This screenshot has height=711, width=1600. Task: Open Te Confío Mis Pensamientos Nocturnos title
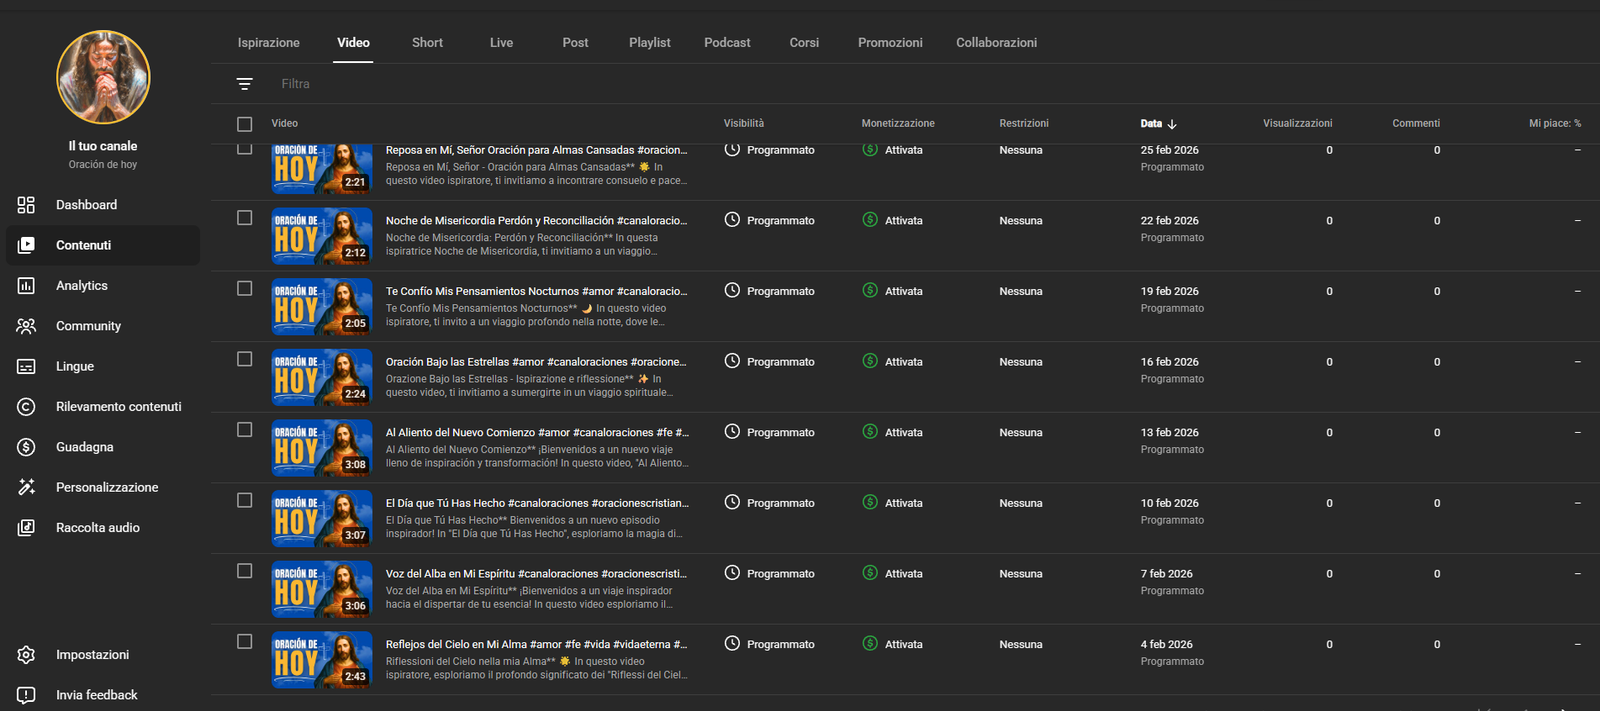point(536,292)
